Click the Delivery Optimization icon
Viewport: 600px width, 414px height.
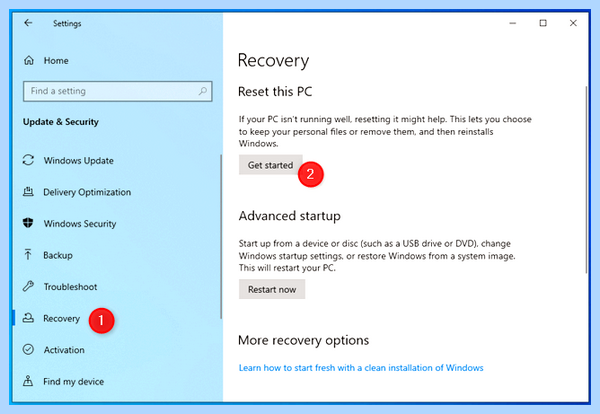(28, 191)
